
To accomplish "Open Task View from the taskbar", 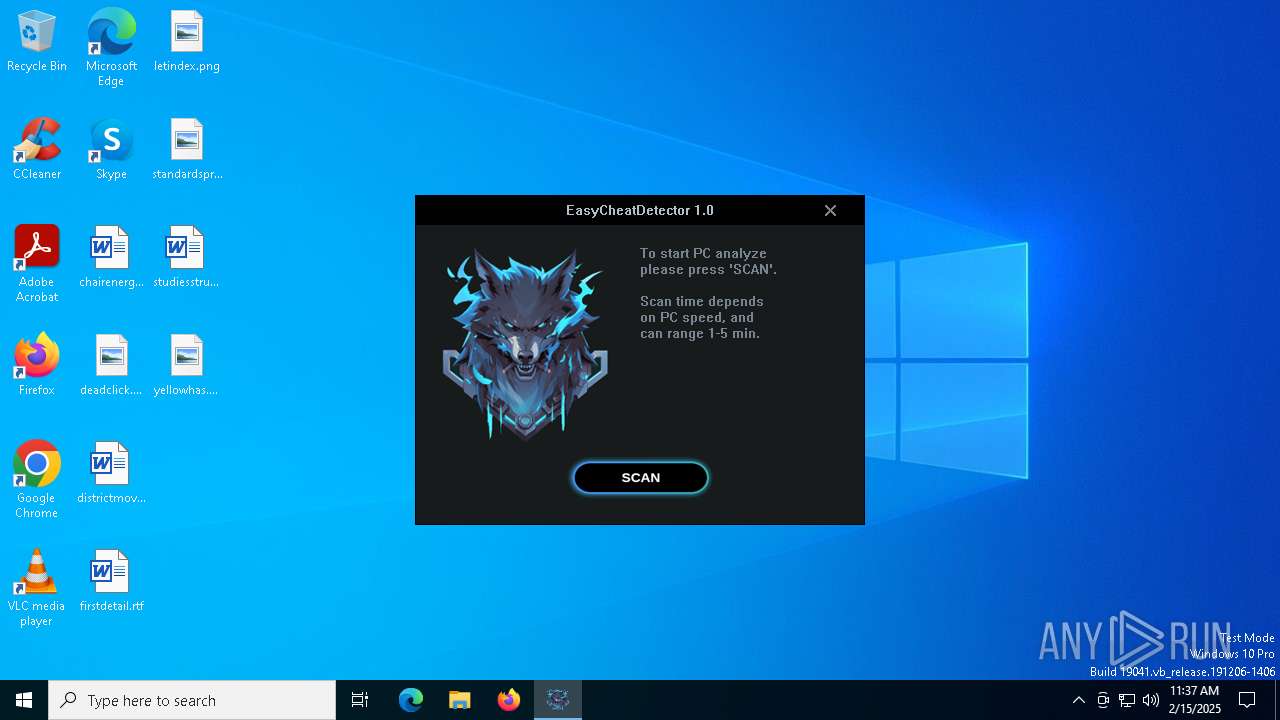I will 360,700.
